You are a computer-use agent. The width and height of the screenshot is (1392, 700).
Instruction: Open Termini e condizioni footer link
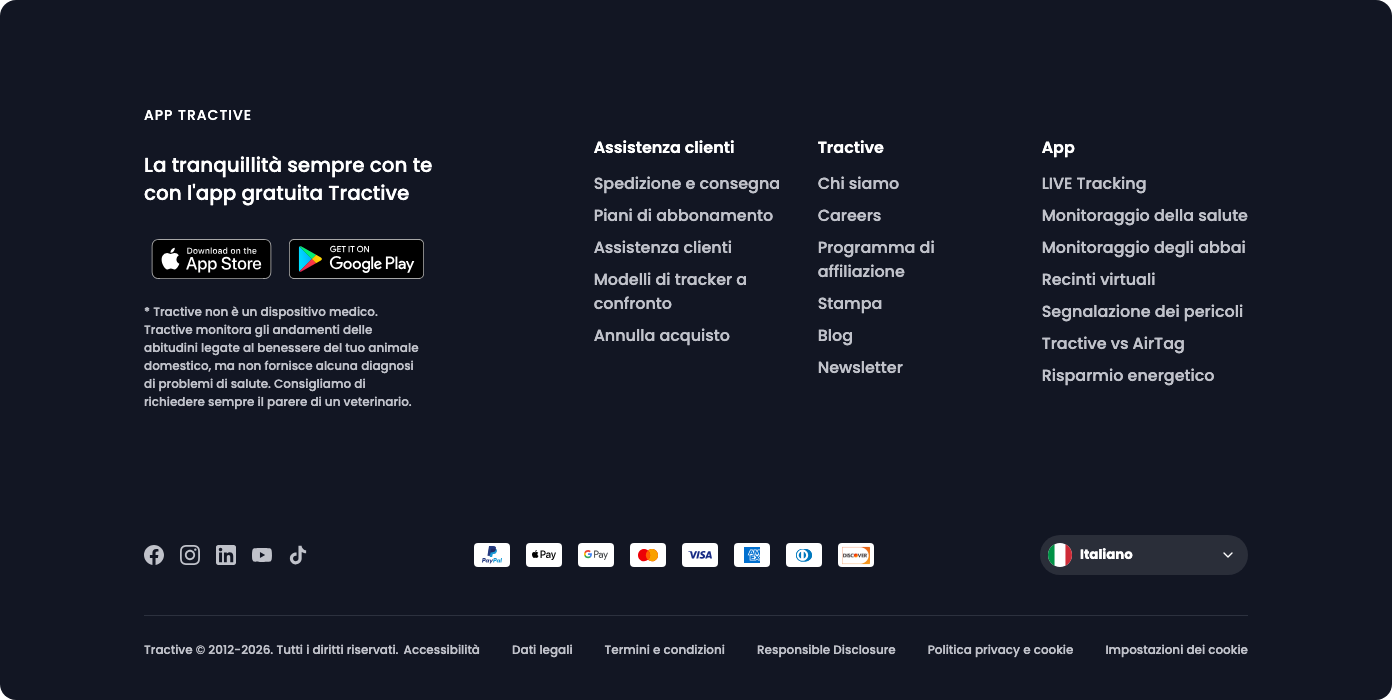(x=665, y=650)
